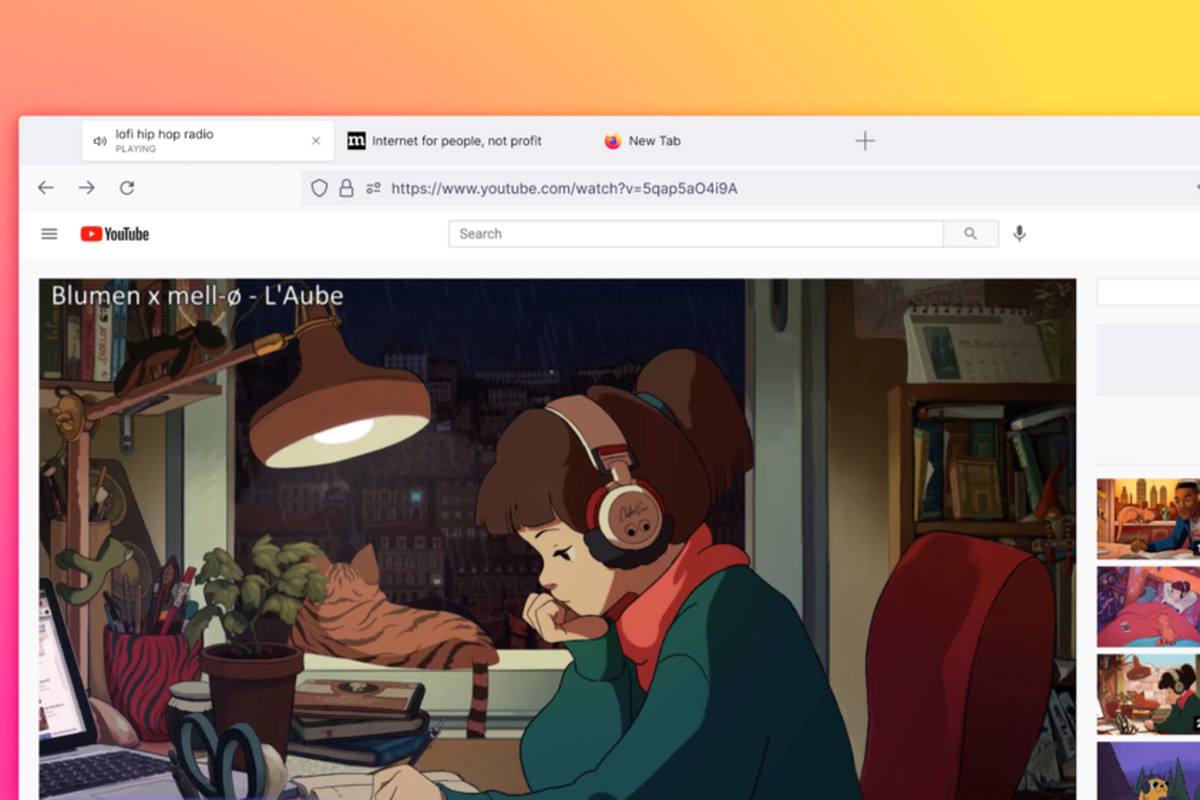Open first suggested video thumbnail in sidebar
1200x800 pixels.
[x=1148, y=519]
